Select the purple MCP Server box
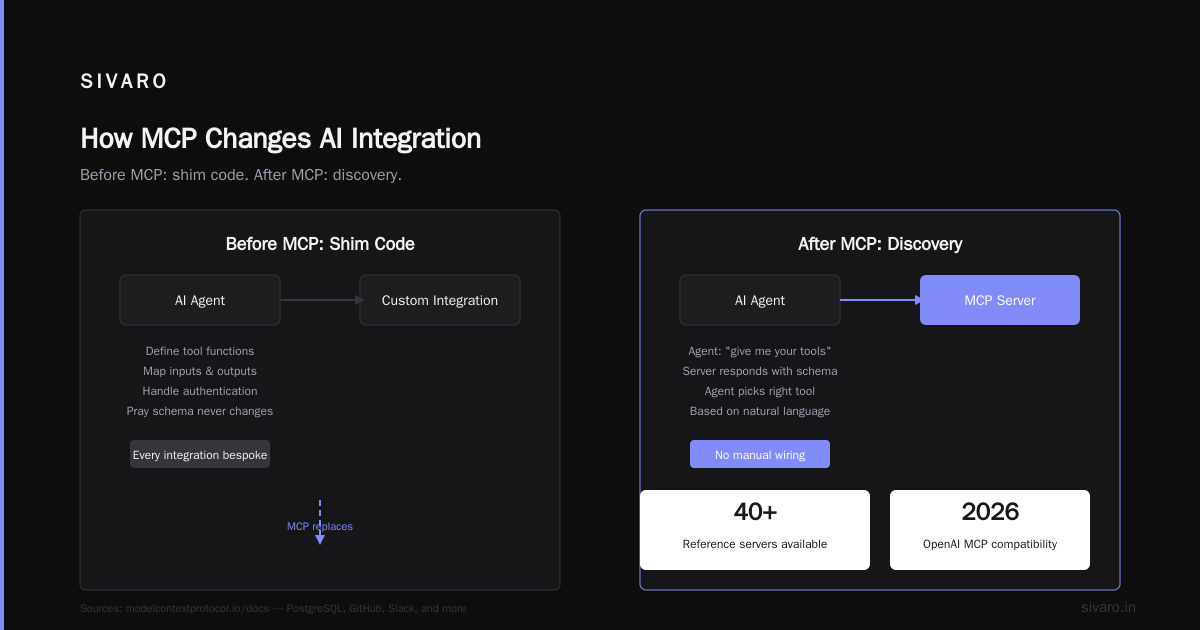The image size is (1200, 630). point(1000,300)
